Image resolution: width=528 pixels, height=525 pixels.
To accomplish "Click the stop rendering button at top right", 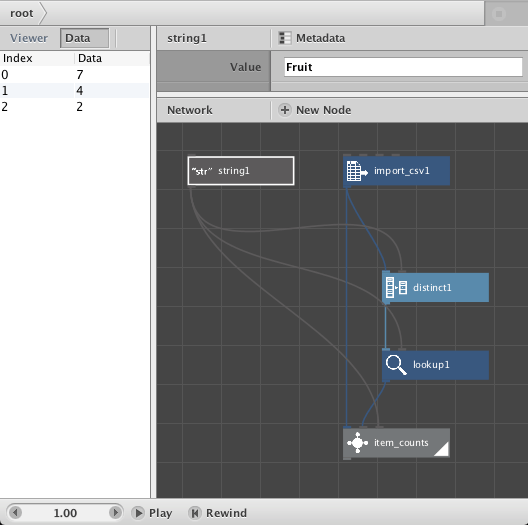I will coord(499,14).
